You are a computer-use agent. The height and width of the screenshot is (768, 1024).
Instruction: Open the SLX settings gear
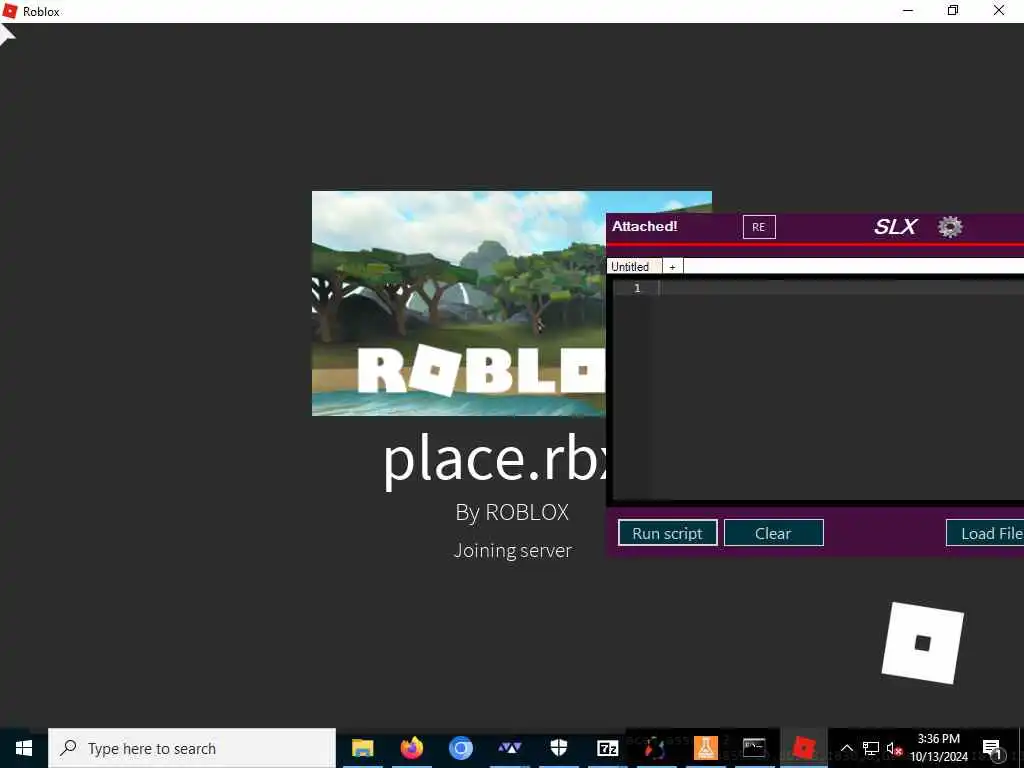click(950, 227)
